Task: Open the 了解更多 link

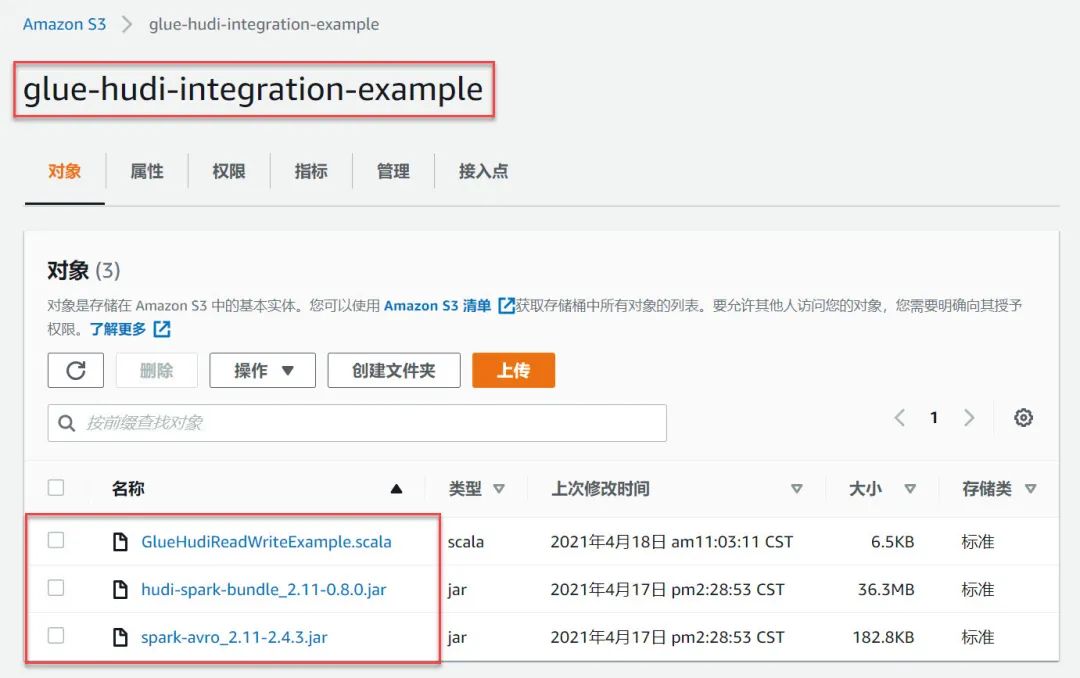Action: (118, 329)
